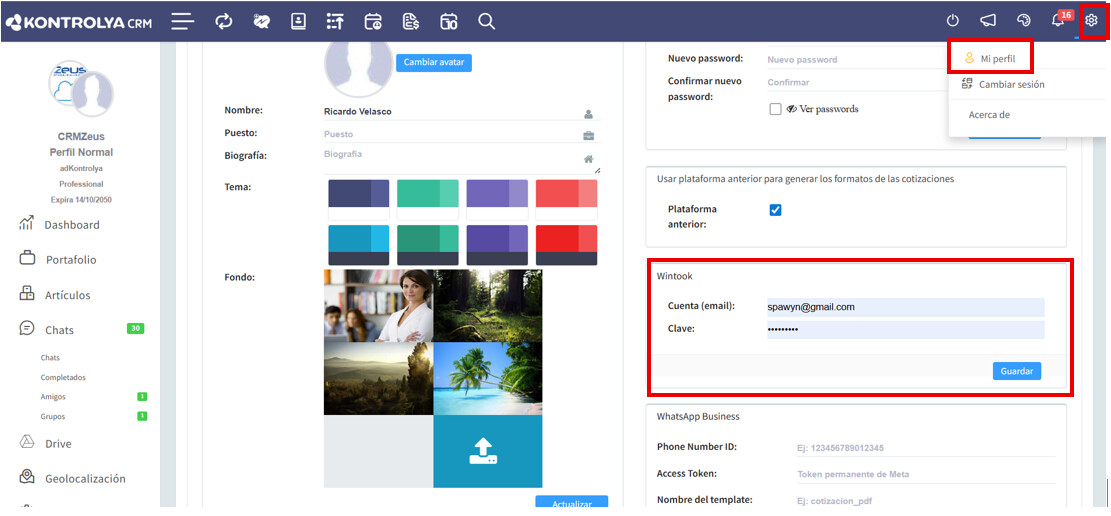
Task: Click the power logout icon
Action: [x=953, y=21]
